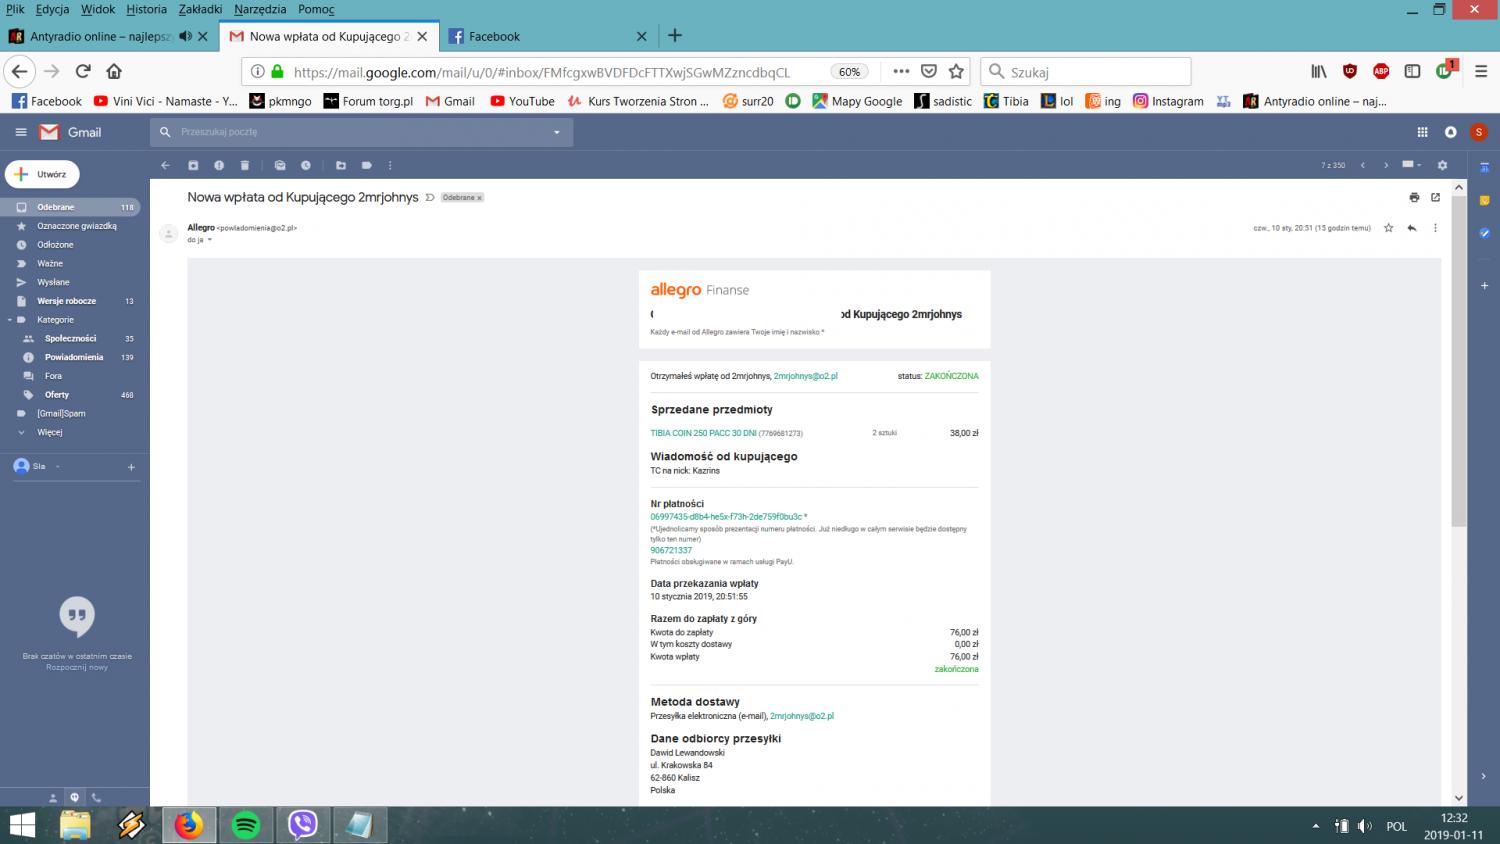Snooze the email with the clock icon

[306, 165]
